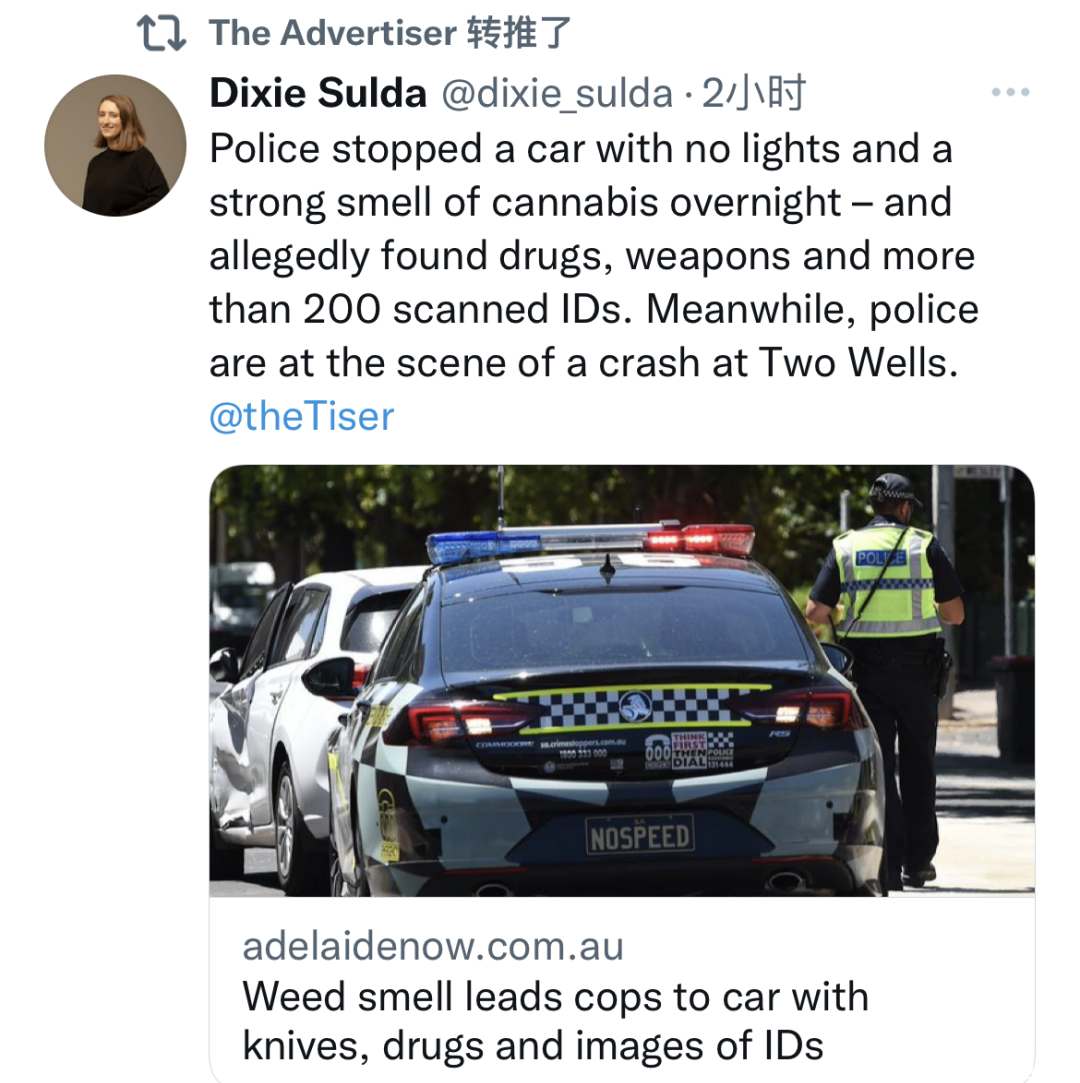Click the 'knives, drugs and images of IDs' line
Screen dimensions: 1080x1083
[532, 1046]
